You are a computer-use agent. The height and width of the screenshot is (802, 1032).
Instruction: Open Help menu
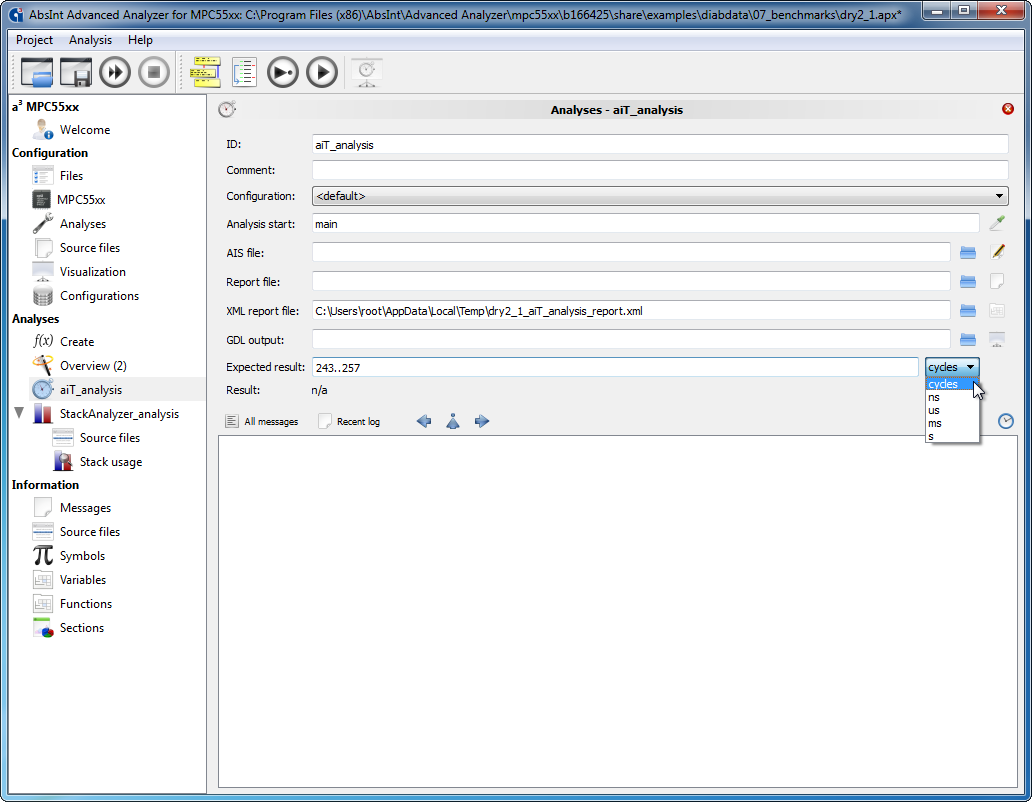(140, 40)
